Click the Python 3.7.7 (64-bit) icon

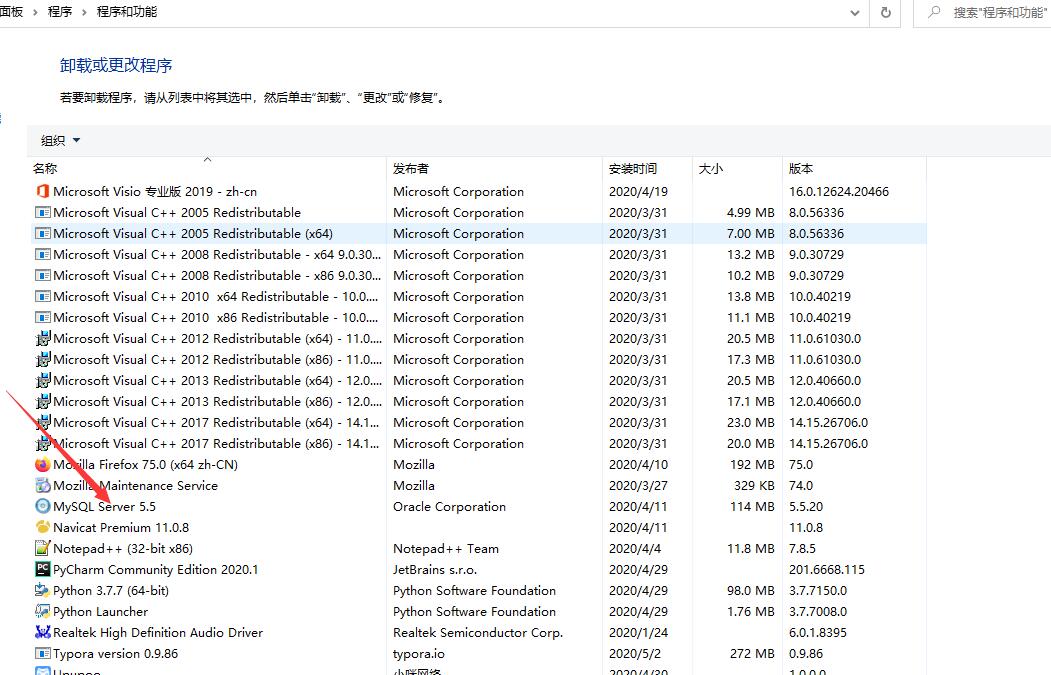(x=42, y=591)
